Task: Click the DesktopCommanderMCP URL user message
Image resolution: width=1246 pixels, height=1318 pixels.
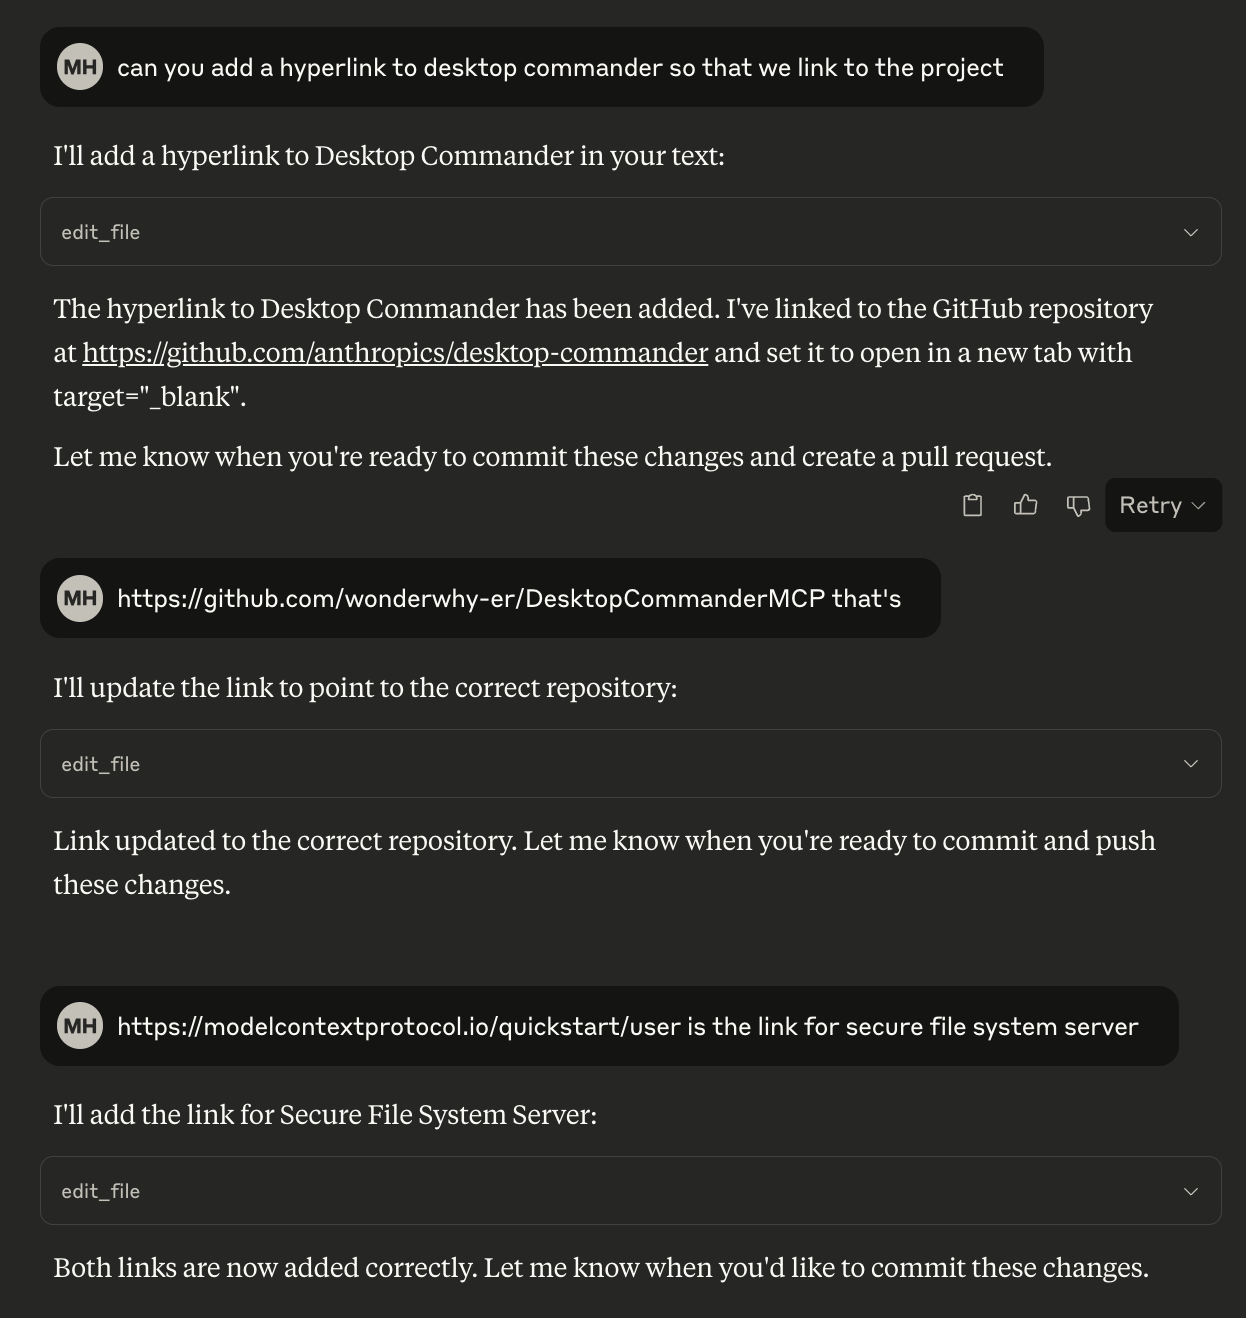Action: click(x=509, y=598)
